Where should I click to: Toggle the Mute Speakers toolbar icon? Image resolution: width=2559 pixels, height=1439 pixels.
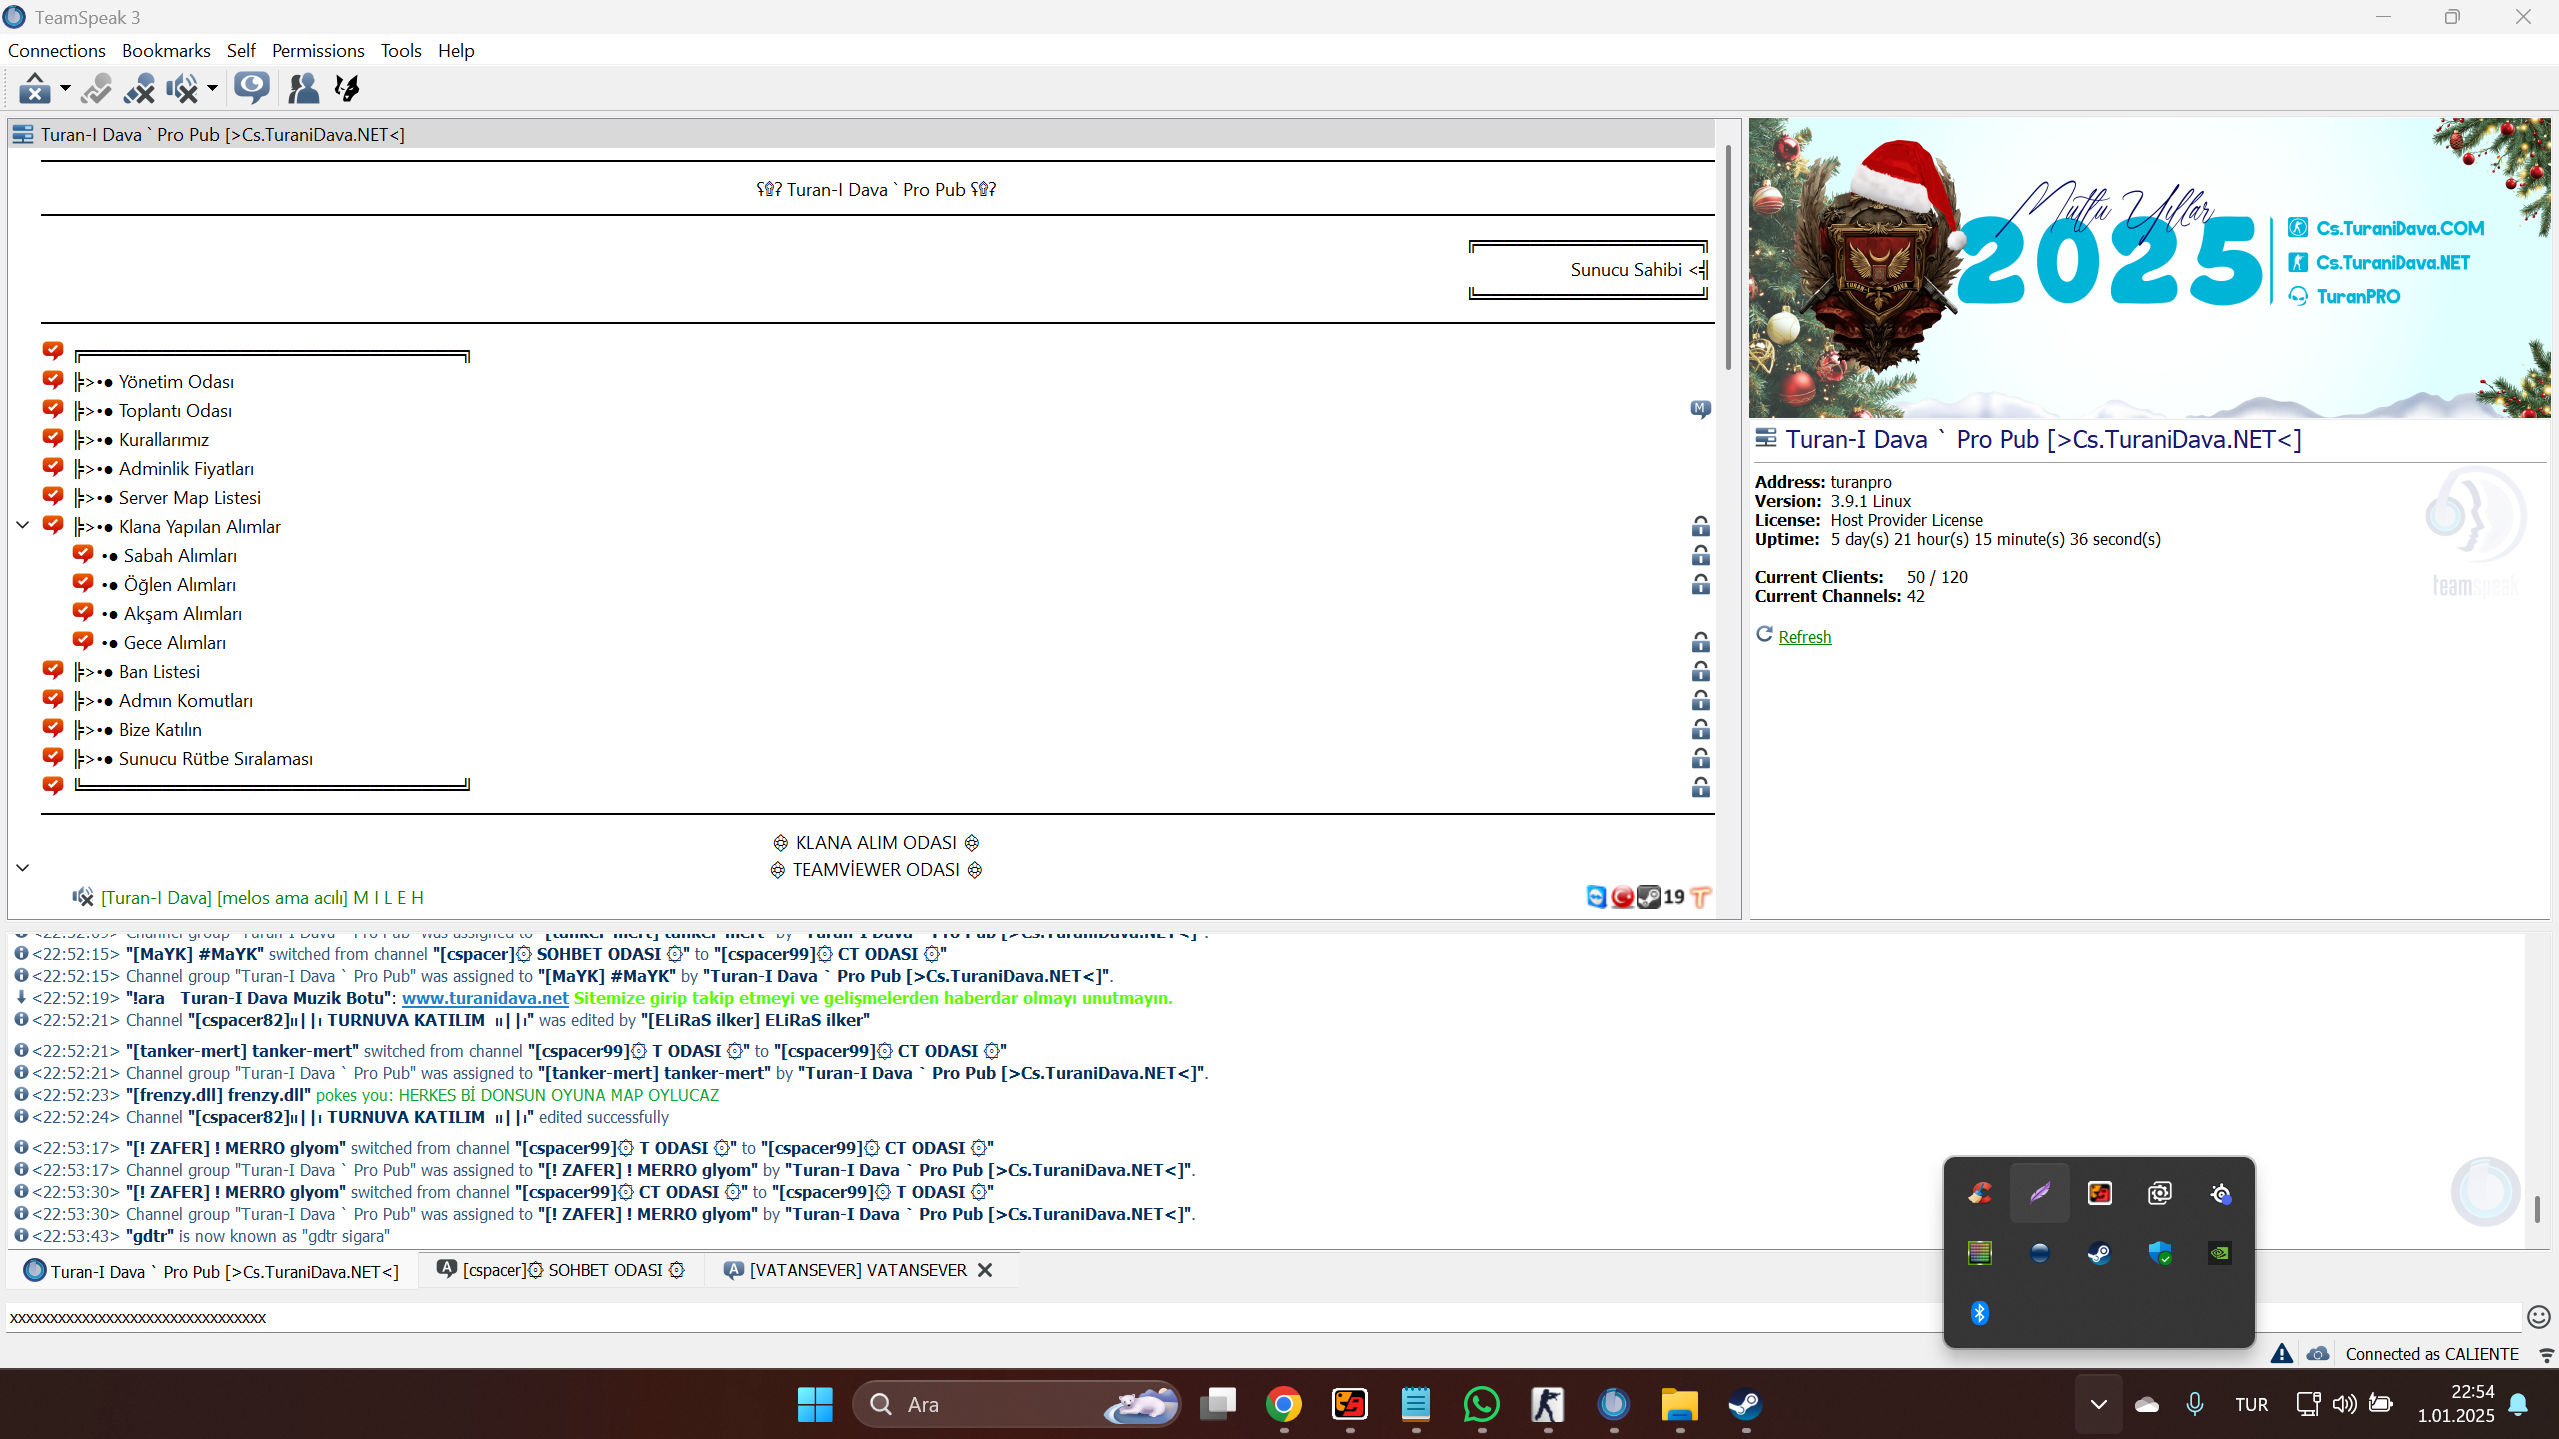[x=183, y=89]
